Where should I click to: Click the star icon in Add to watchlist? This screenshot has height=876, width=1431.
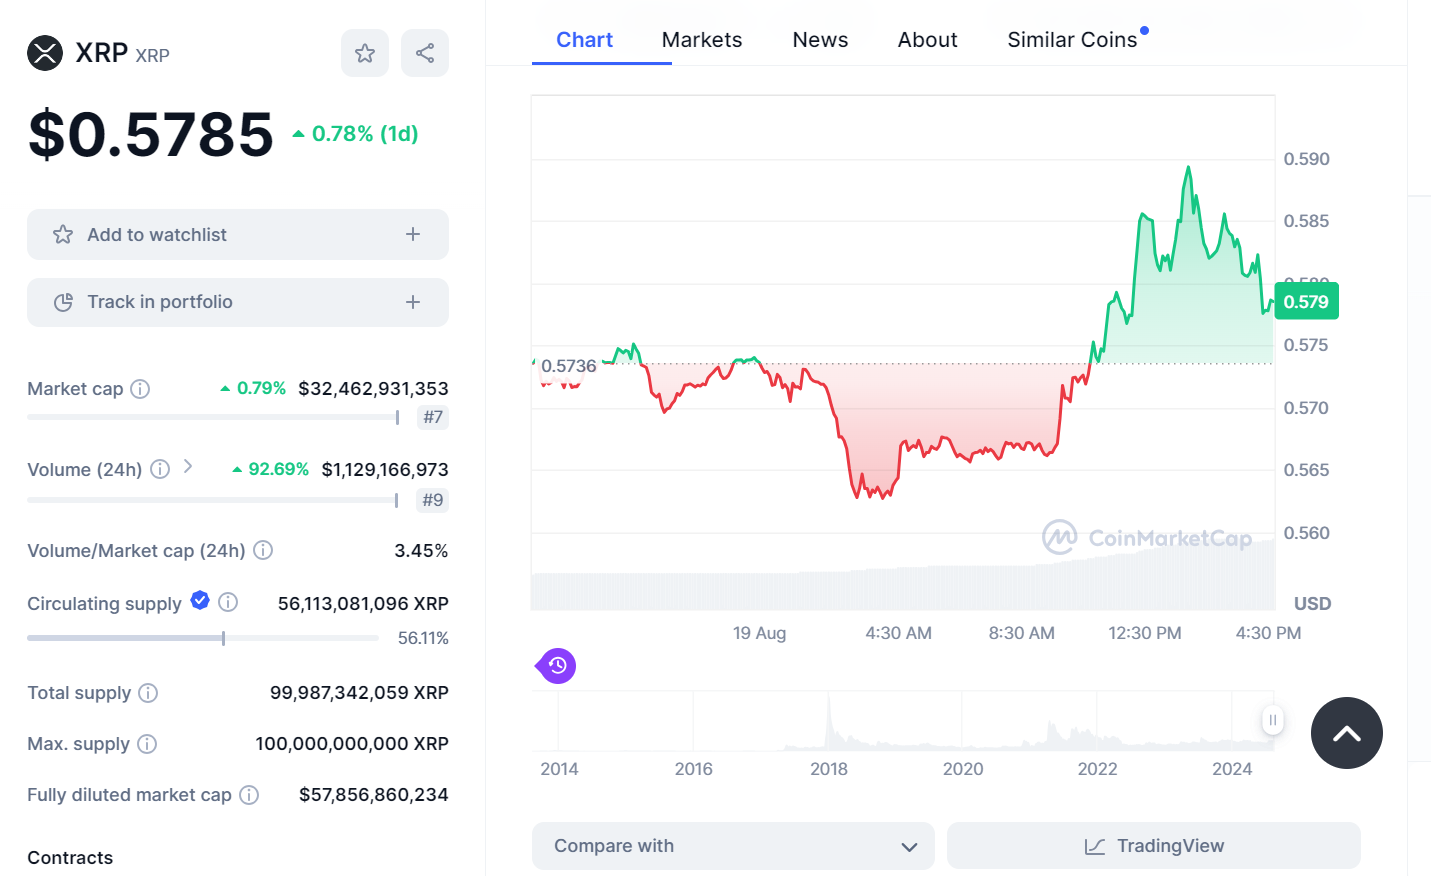[x=63, y=234]
